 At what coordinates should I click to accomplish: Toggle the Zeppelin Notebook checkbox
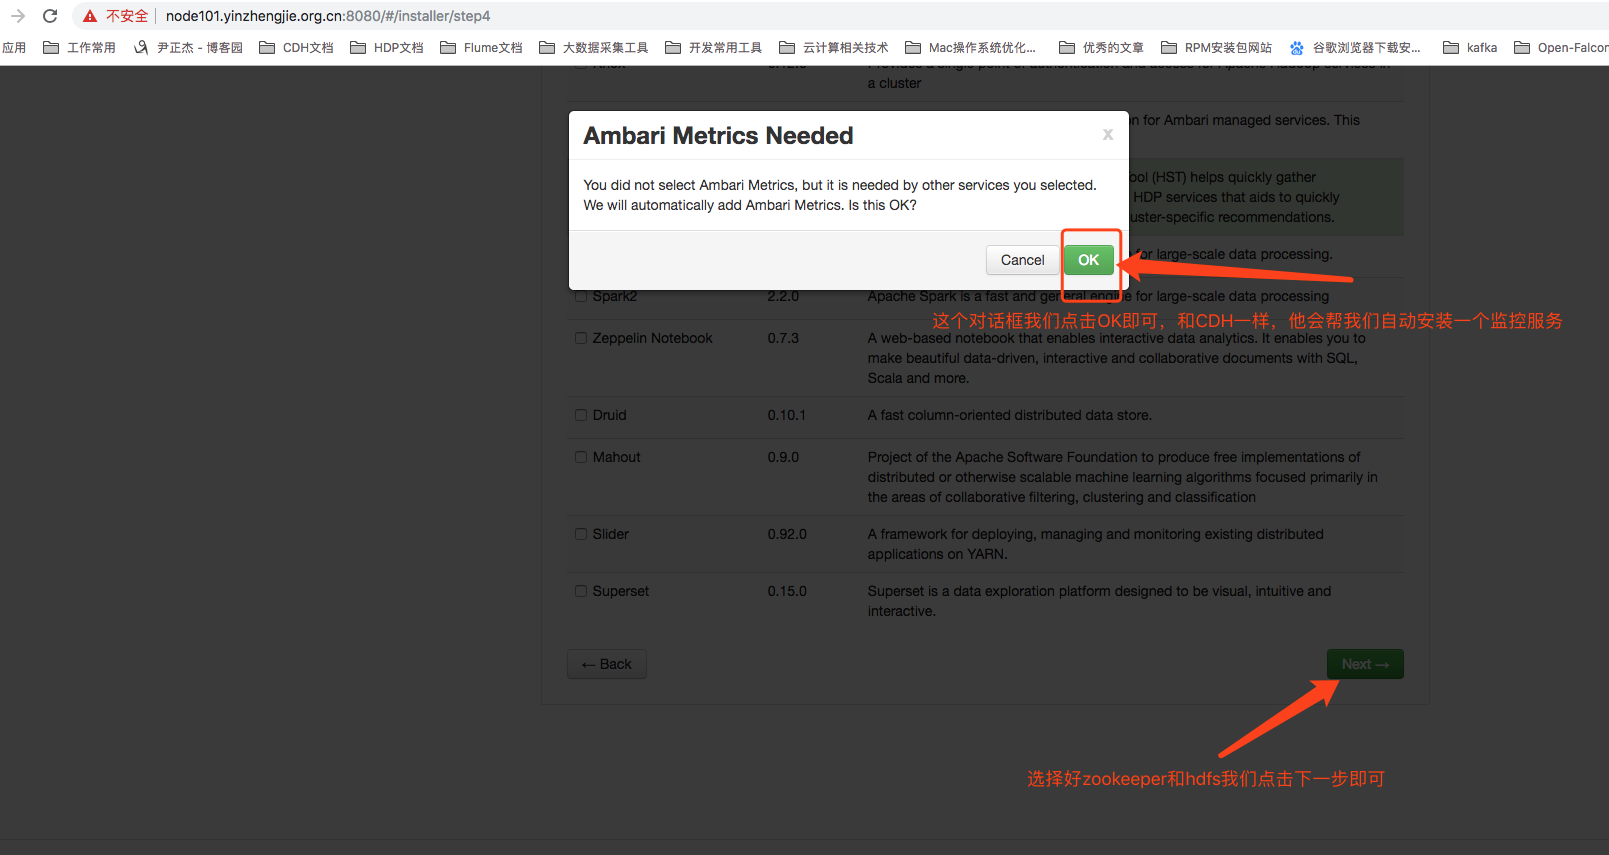tap(581, 338)
